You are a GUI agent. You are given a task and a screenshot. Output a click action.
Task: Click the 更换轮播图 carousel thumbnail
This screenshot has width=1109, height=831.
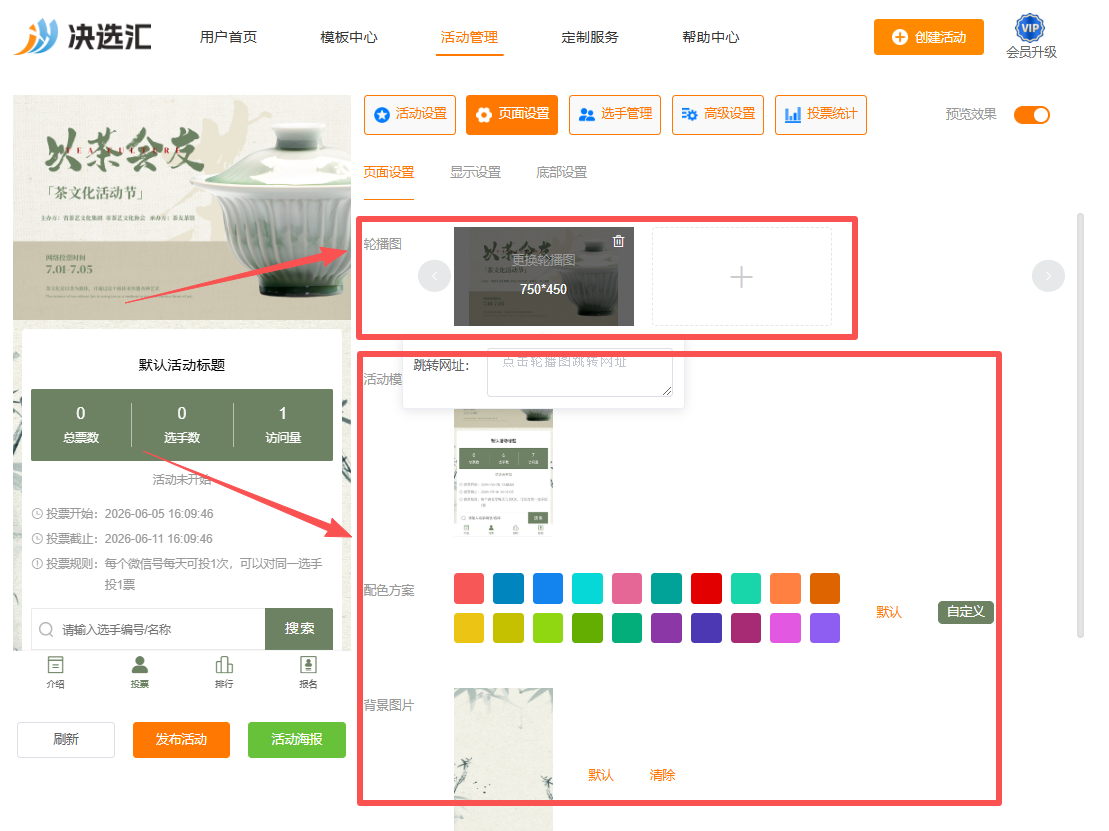point(543,277)
